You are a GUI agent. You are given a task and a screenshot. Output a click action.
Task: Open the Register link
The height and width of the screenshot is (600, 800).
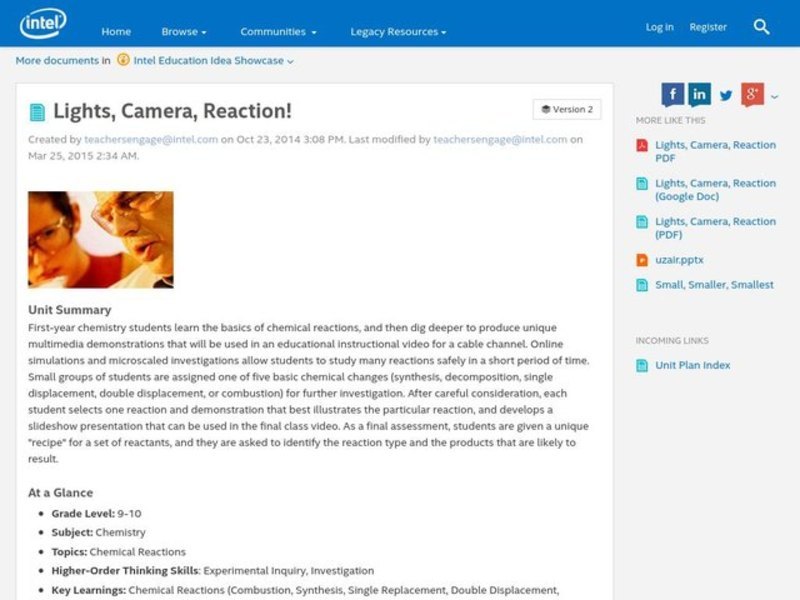(708, 26)
